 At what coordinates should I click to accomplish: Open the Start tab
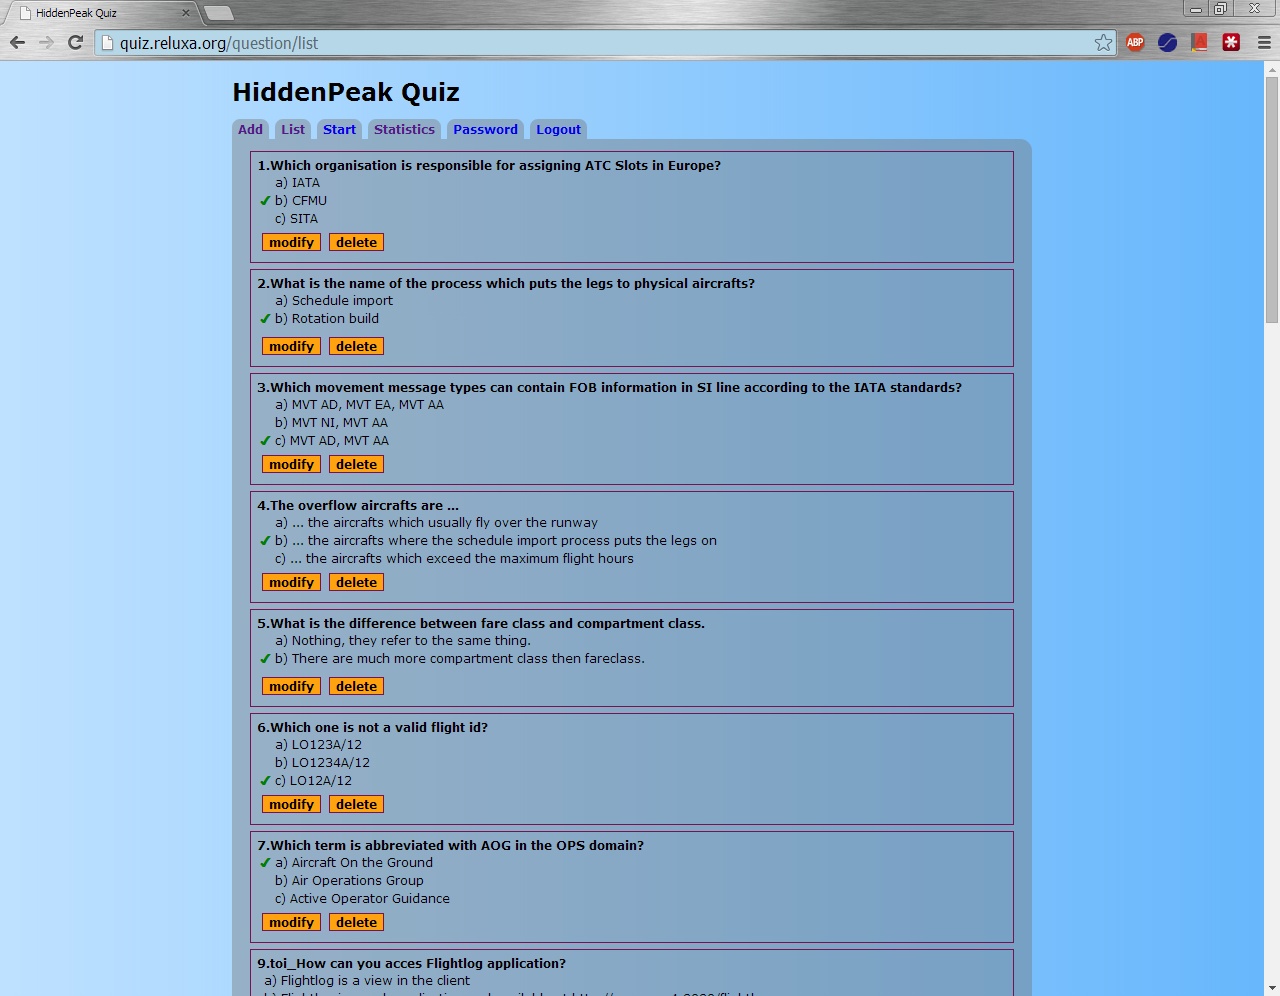(x=339, y=129)
